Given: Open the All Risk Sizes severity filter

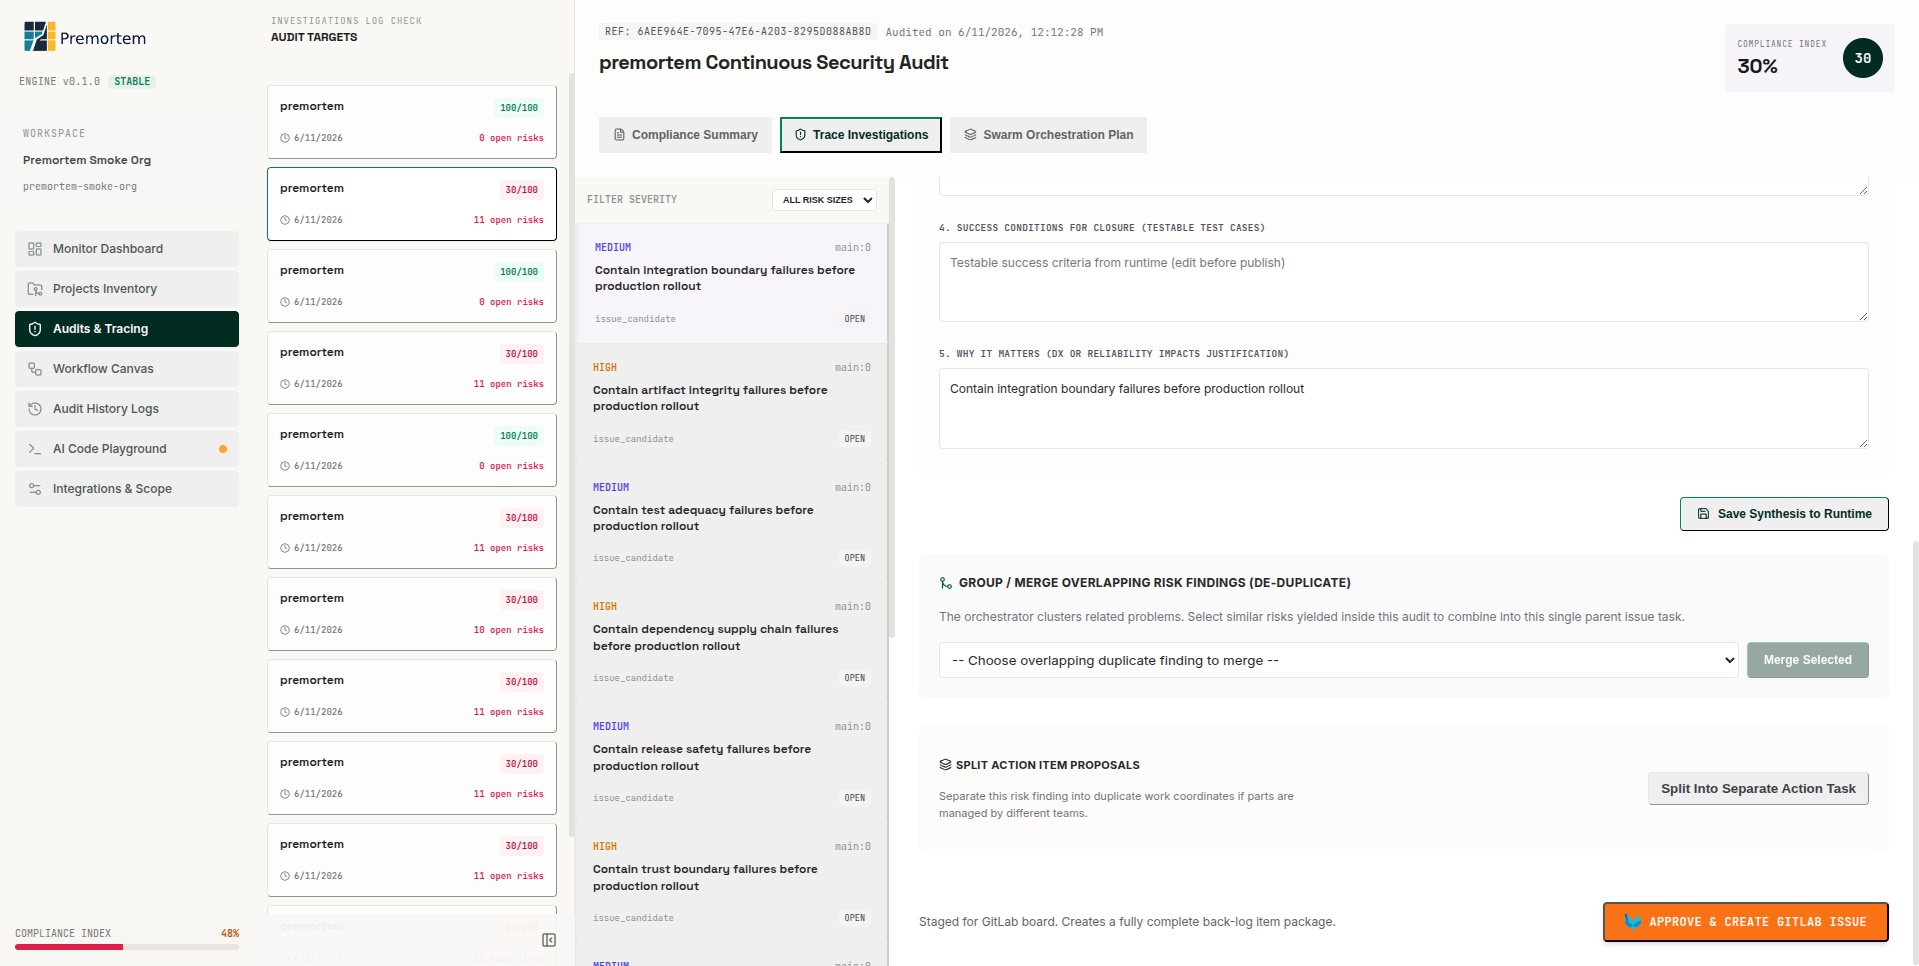Looking at the screenshot, I should pyautogui.click(x=824, y=200).
